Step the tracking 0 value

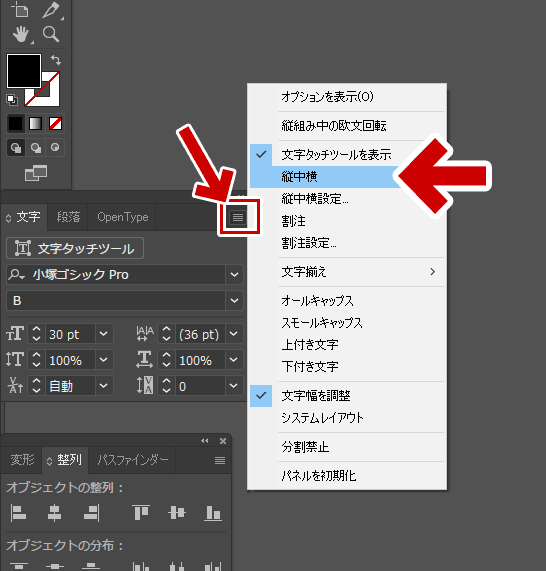click(x=166, y=386)
